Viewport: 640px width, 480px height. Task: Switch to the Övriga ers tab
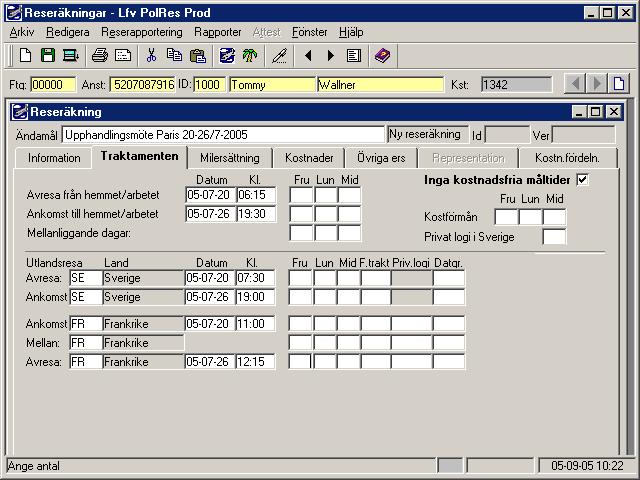381,158
